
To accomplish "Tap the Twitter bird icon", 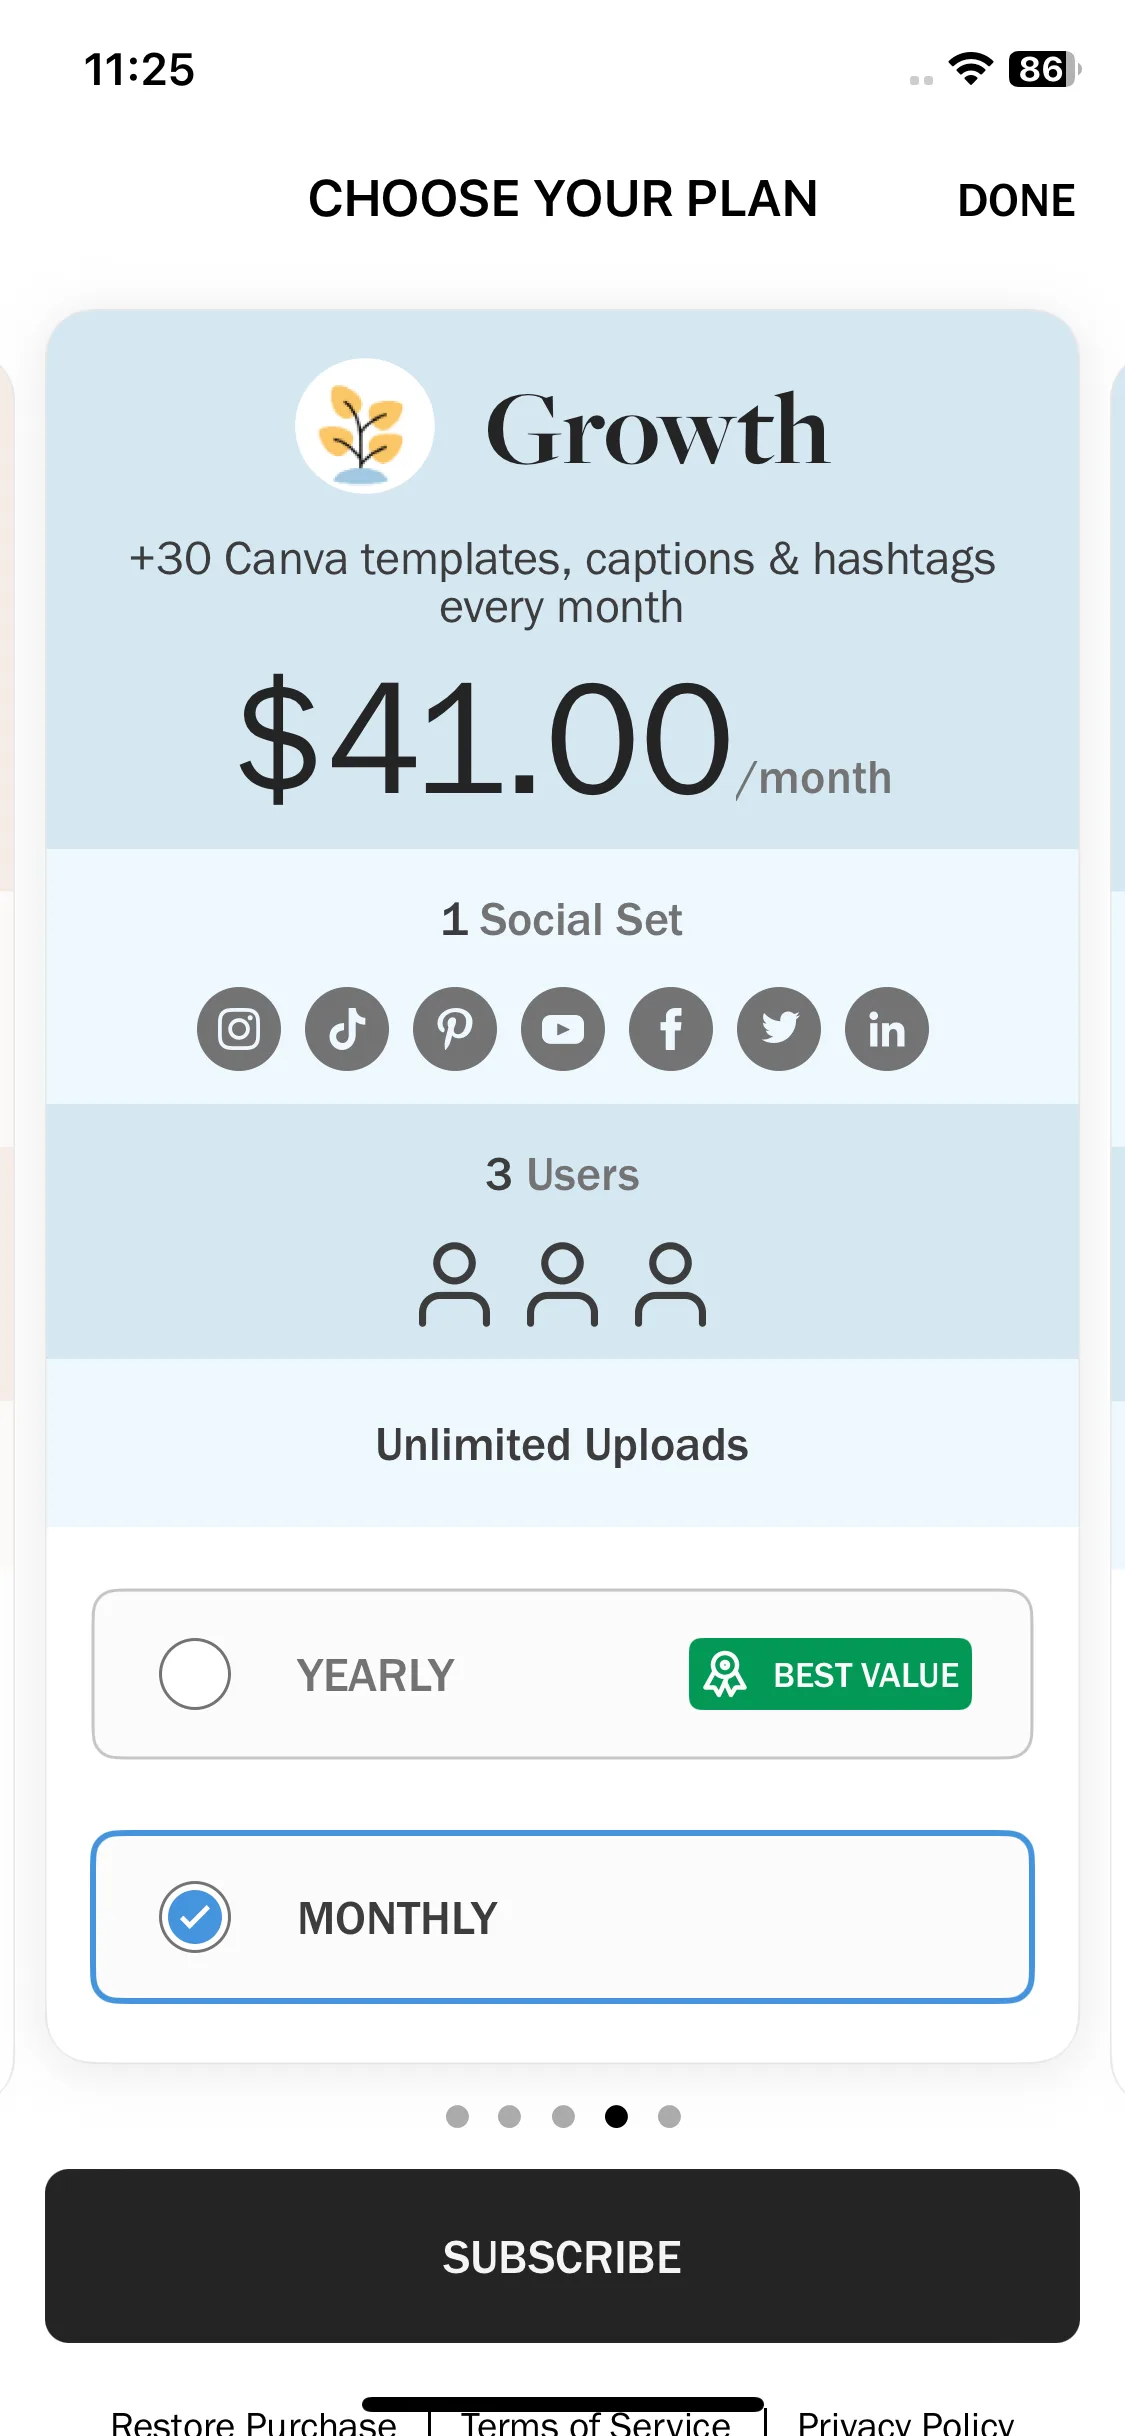I will pos(779,1029).
